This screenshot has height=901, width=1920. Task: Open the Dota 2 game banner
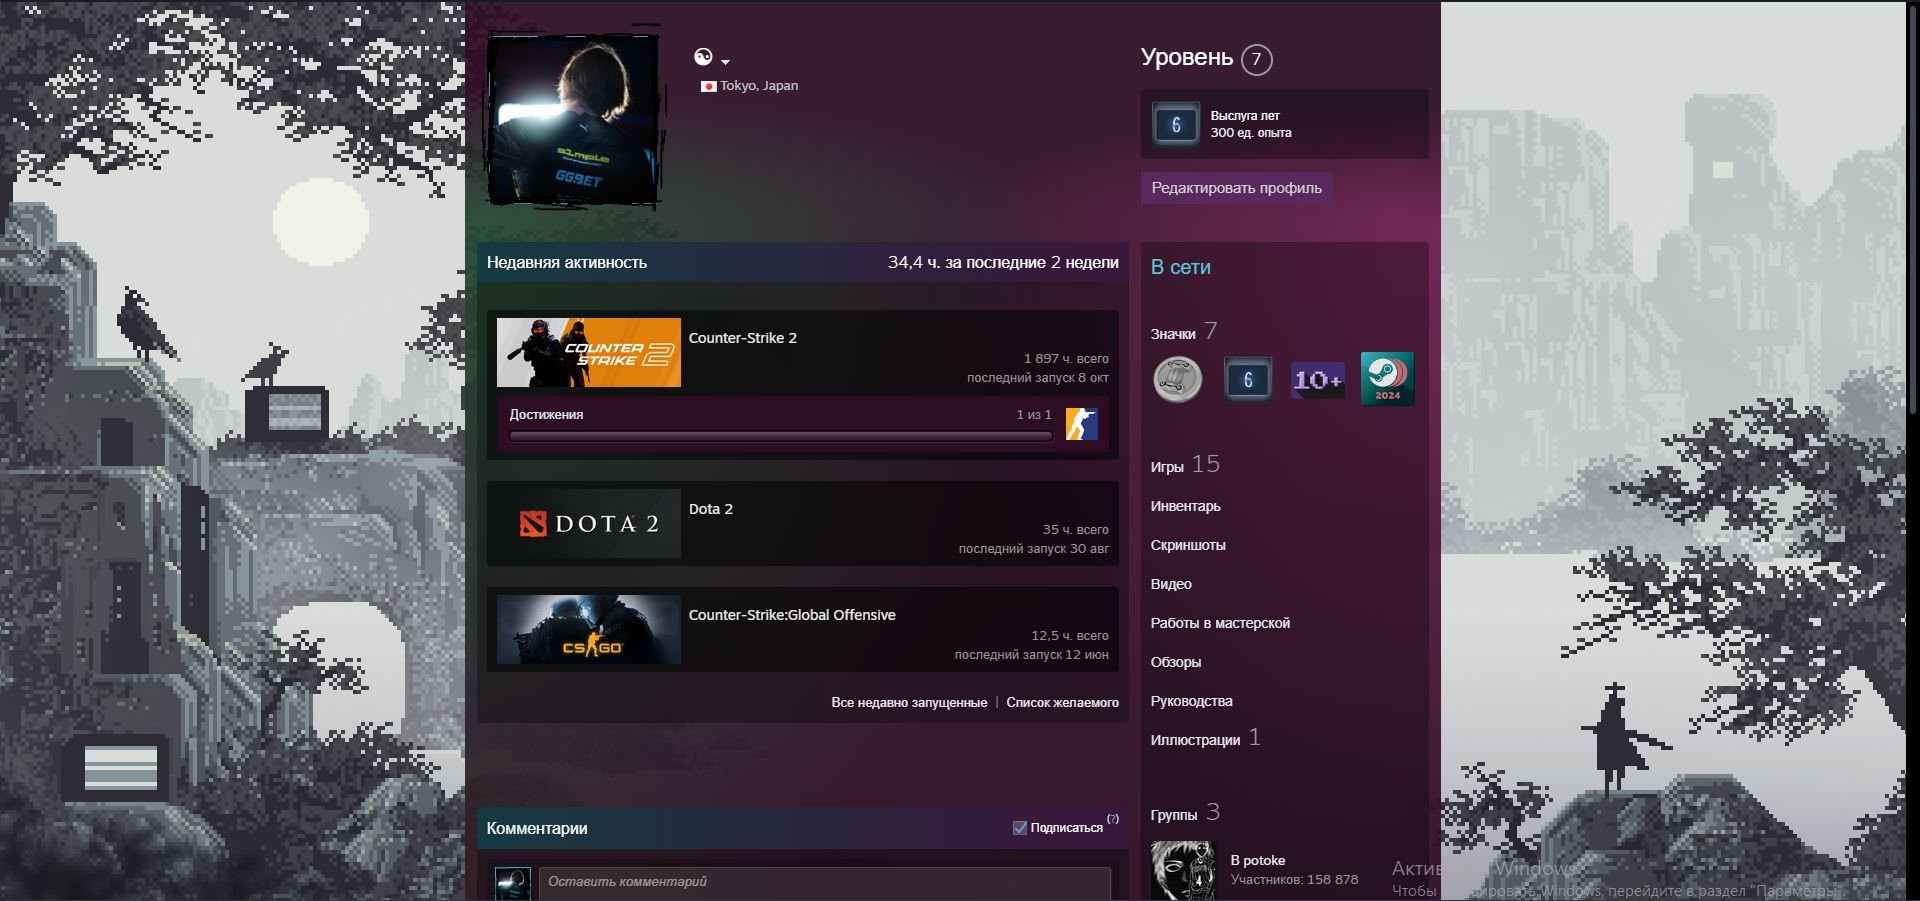coord(589,524)
